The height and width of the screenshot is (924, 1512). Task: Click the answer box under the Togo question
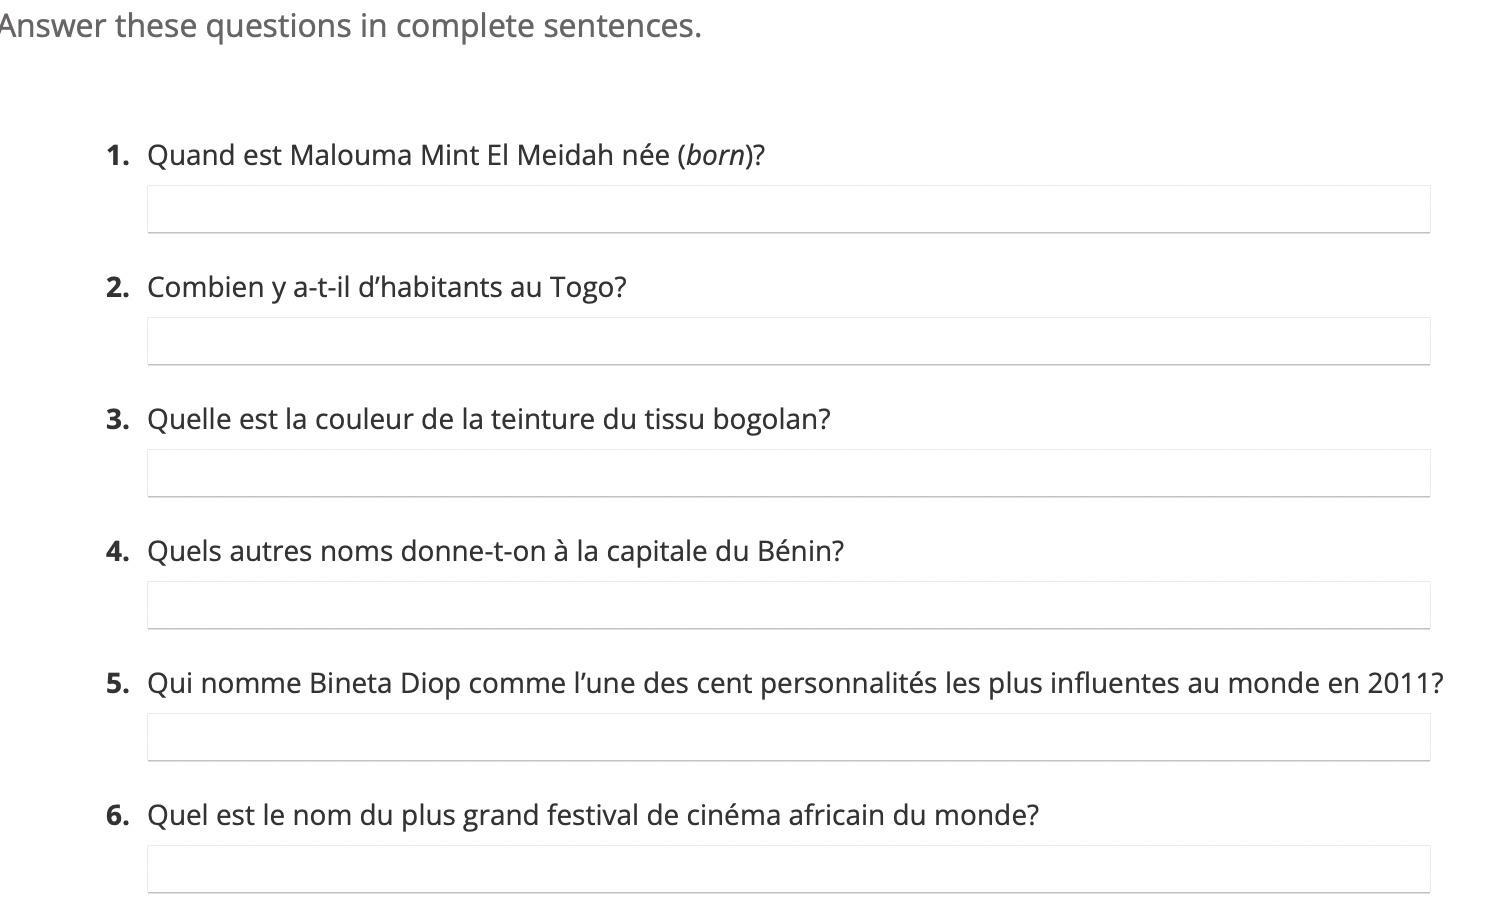coord(788,341)
